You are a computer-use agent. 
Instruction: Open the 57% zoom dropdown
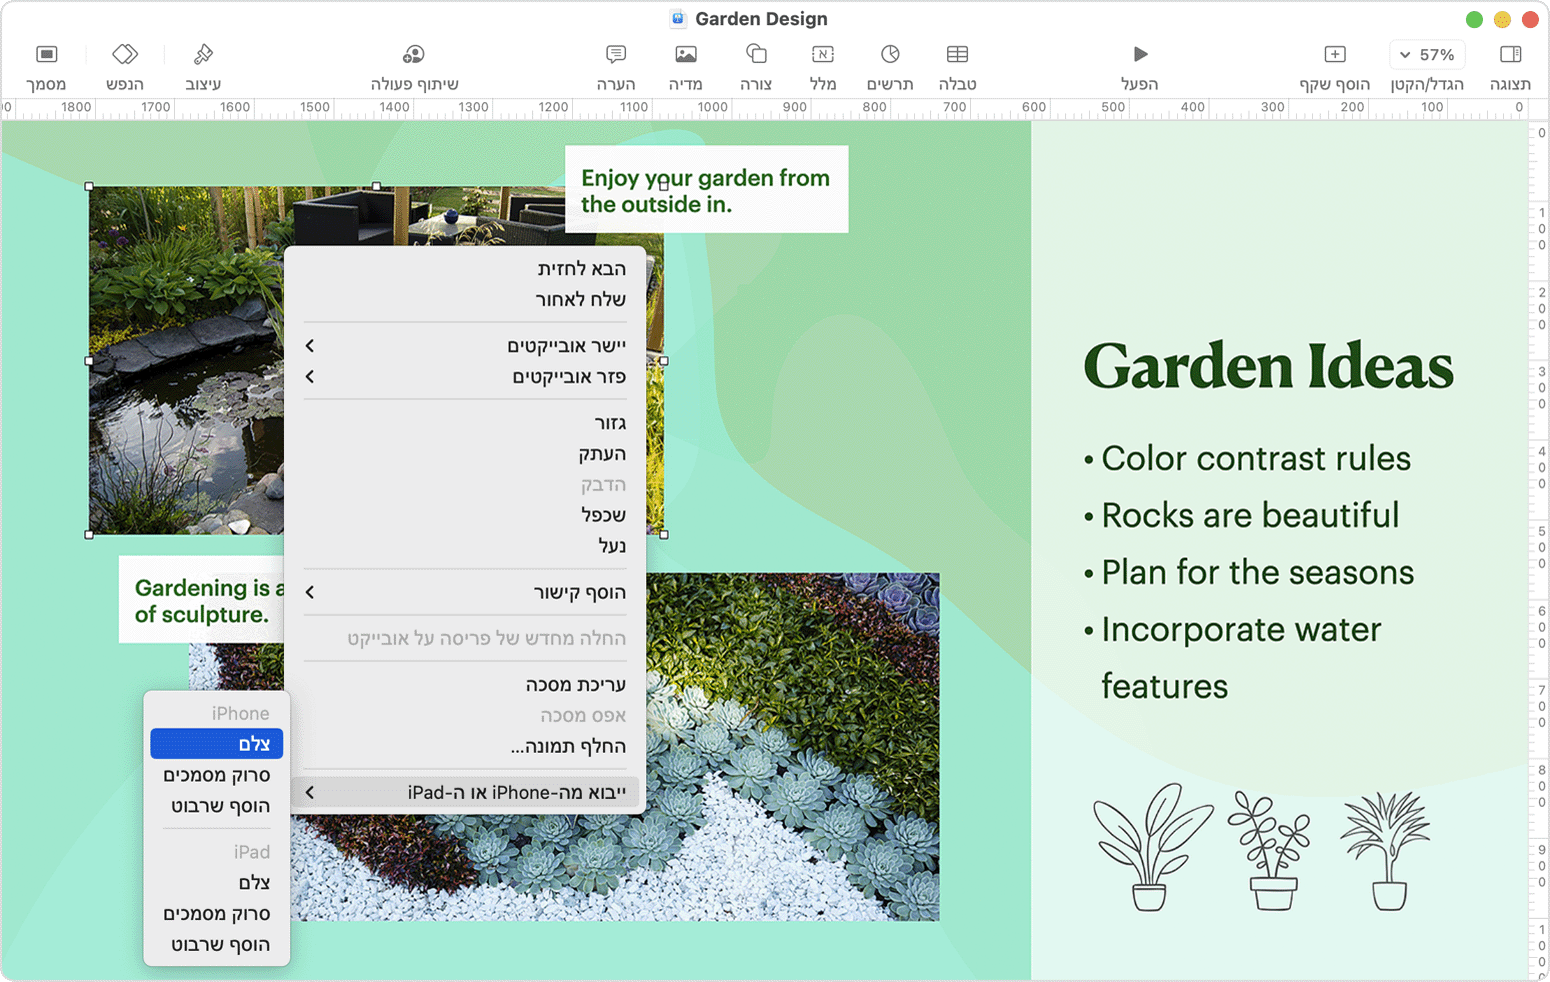pos(1427,54)
